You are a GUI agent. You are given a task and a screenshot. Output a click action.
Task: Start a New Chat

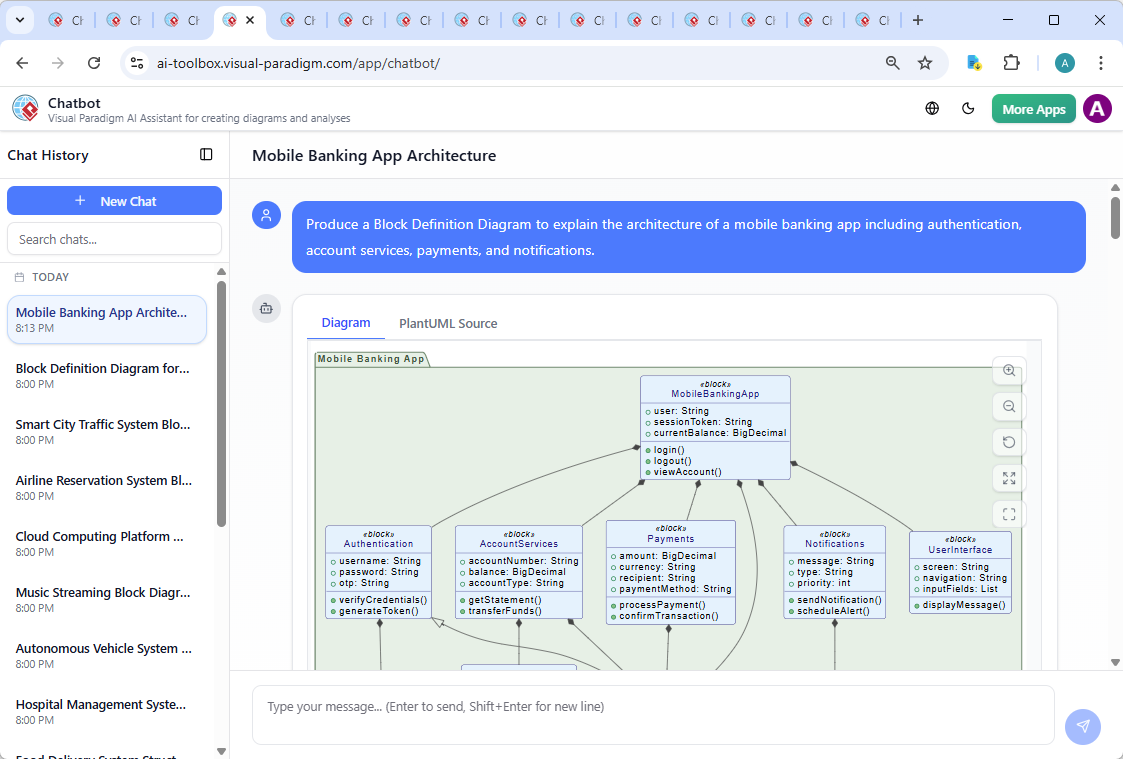[114, 200]
